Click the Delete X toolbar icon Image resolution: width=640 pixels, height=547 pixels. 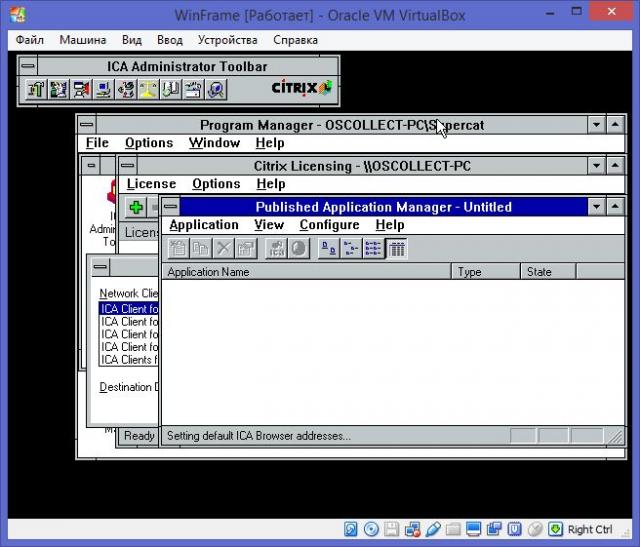223,248
